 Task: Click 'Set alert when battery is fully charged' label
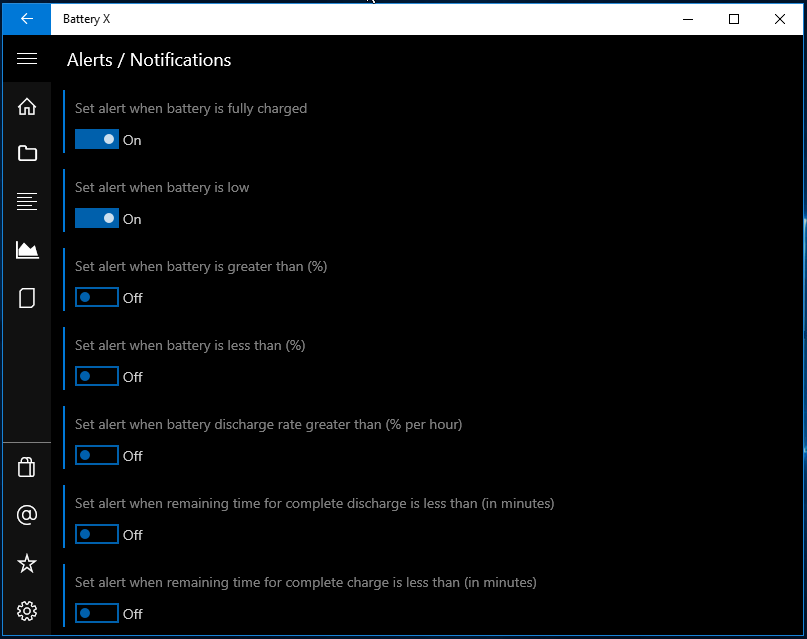pos(191,109)
